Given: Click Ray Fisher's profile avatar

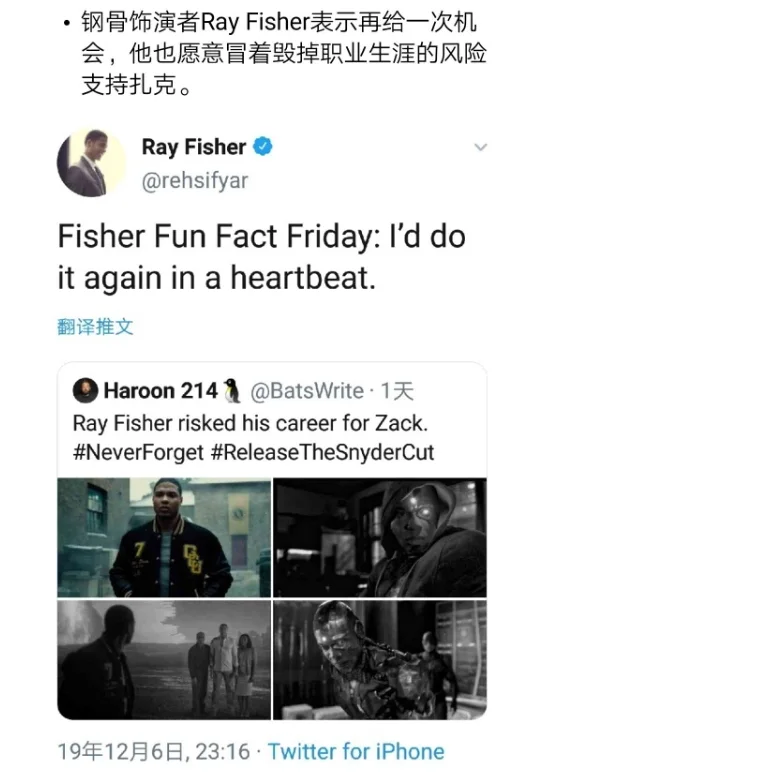Looking at the screenshot, I should [91, 162].
